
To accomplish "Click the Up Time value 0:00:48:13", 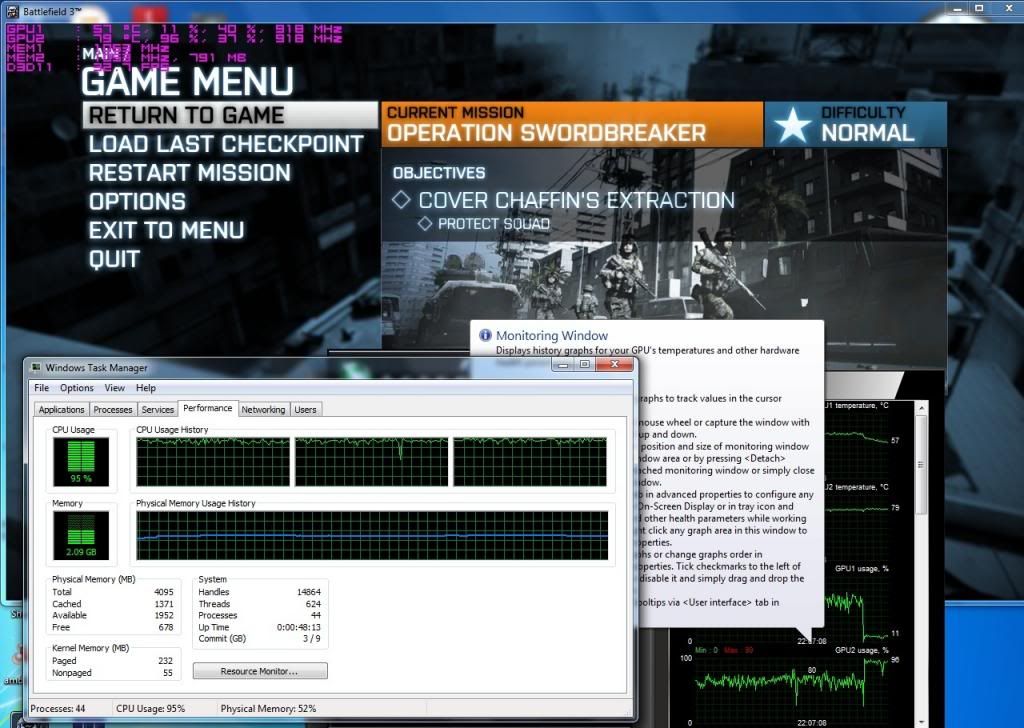I will (x=298, y=627).
